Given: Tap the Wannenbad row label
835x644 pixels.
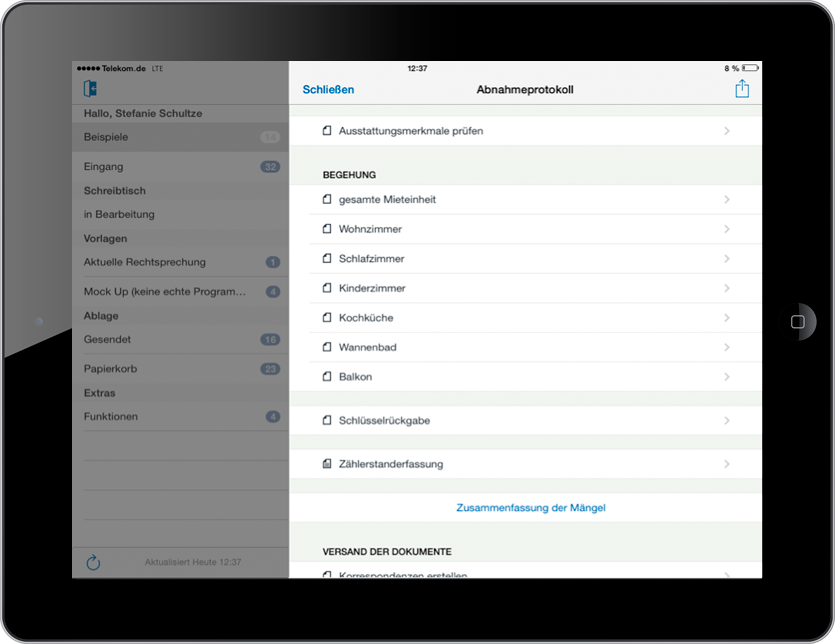Looking at the screenshot, I should tap(367, 347).
